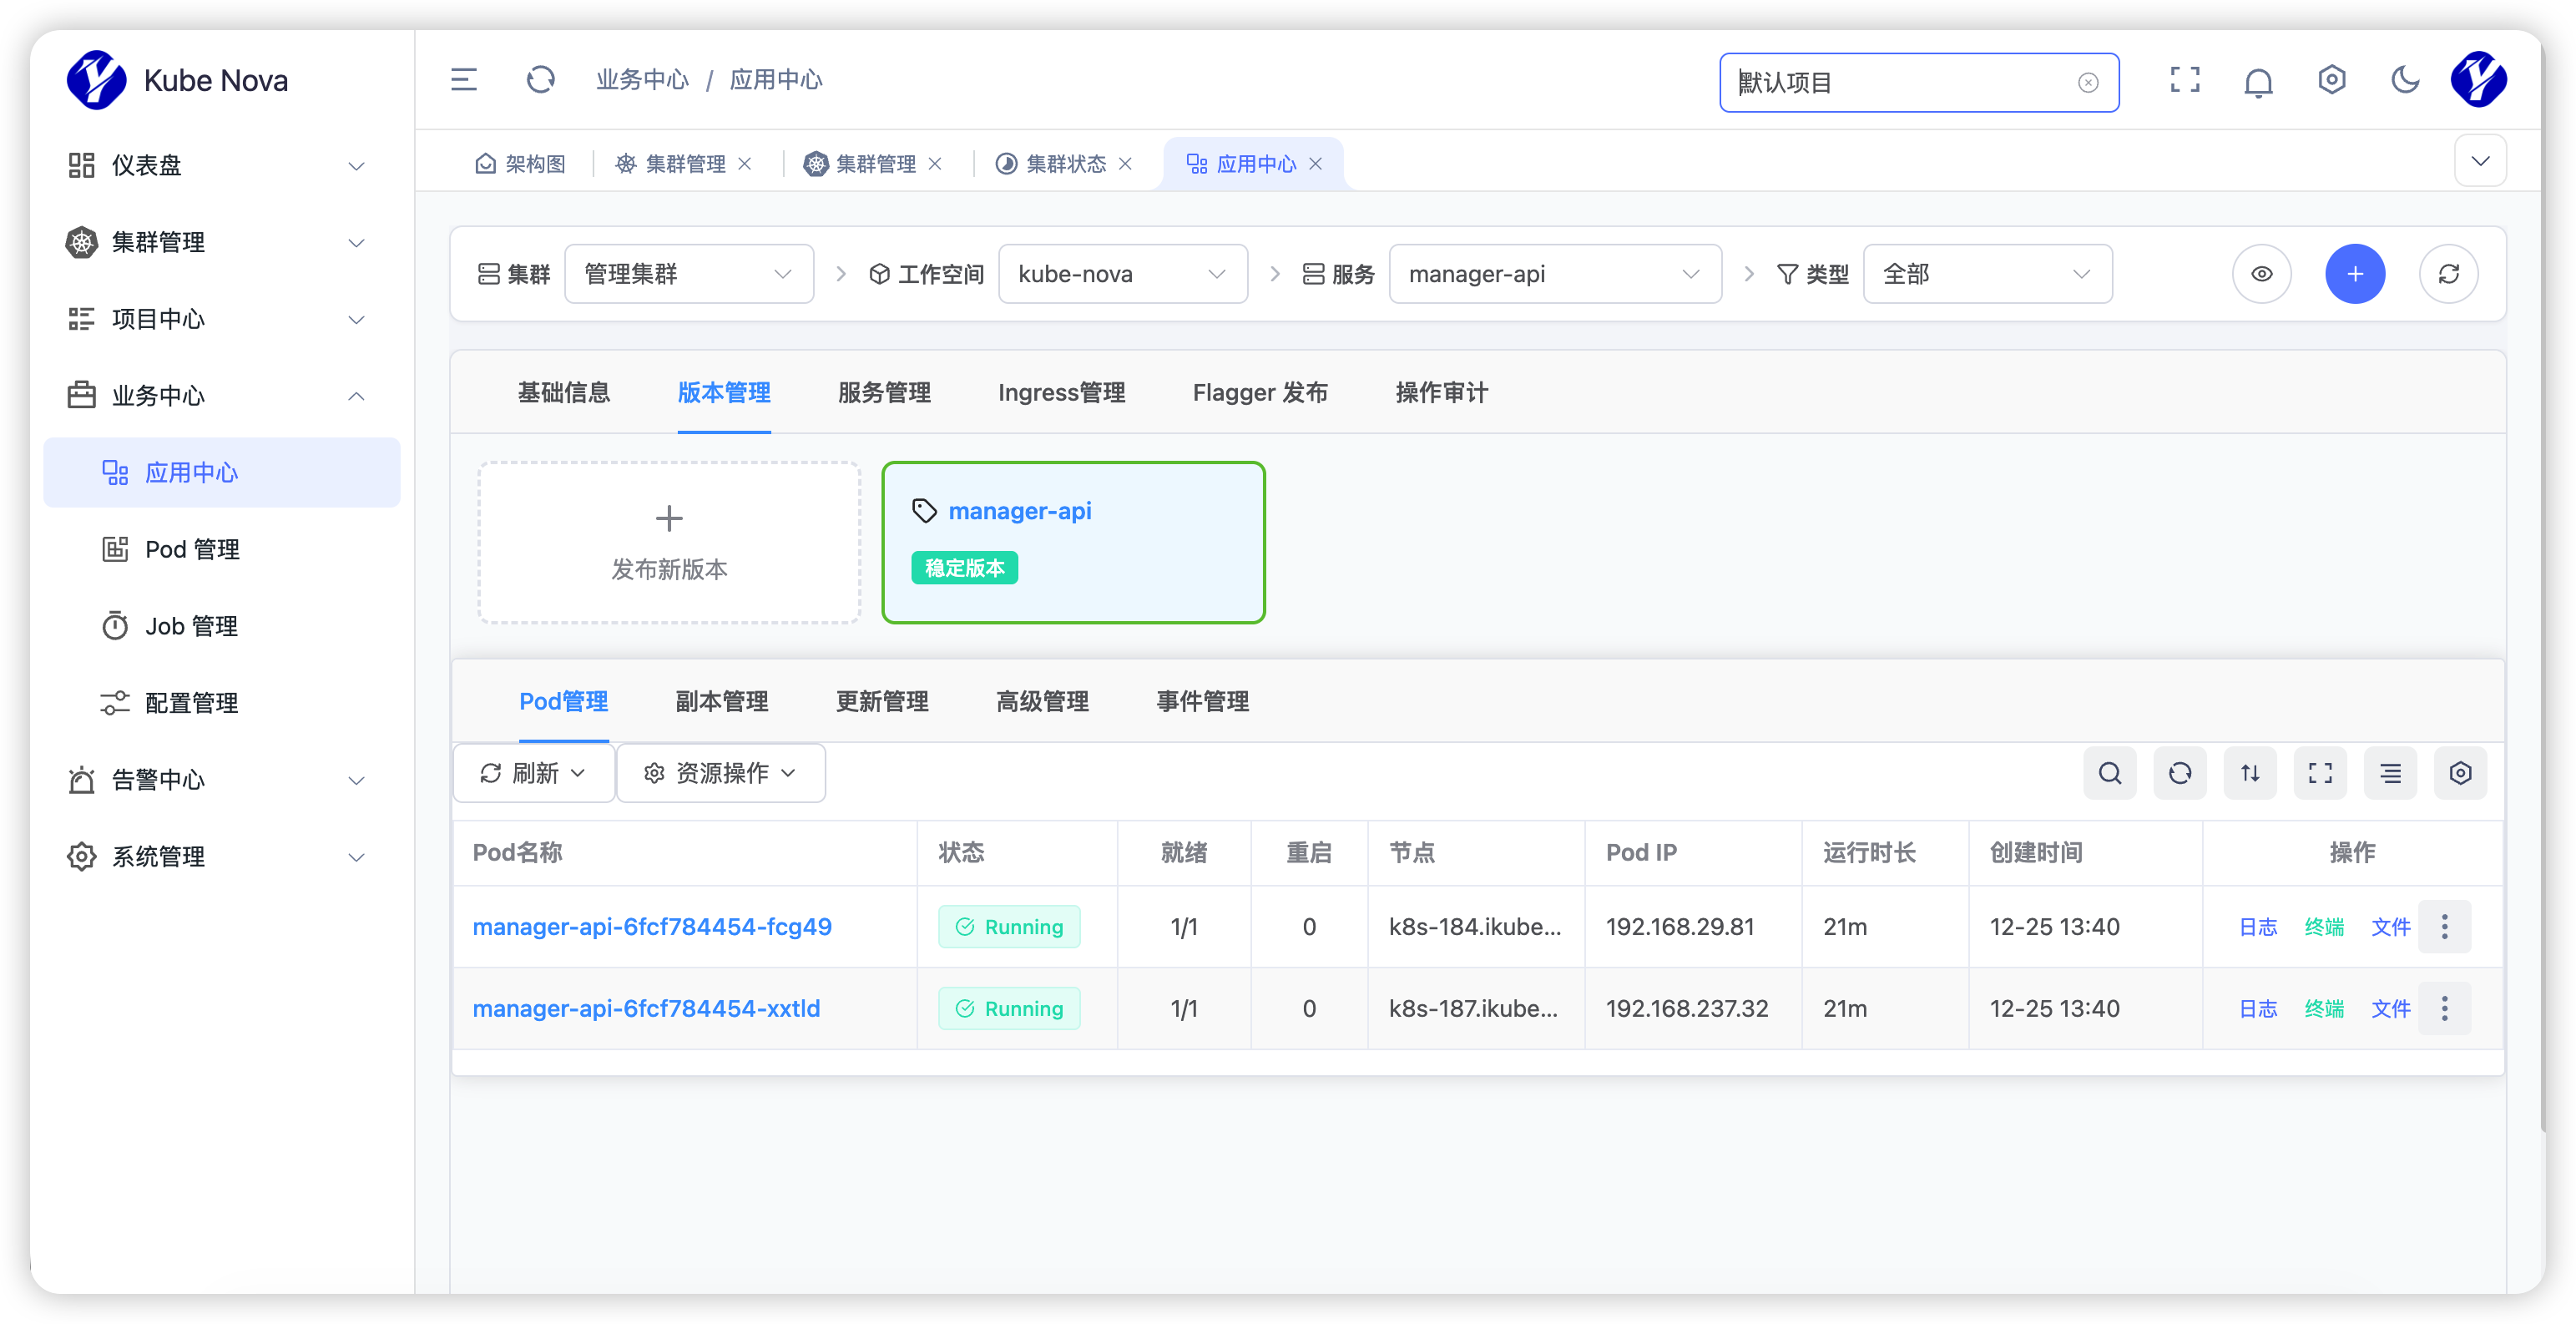Open pod link manager-api-6fcf784454-xxtld

pyautogui.click(x=646, y=1008)
